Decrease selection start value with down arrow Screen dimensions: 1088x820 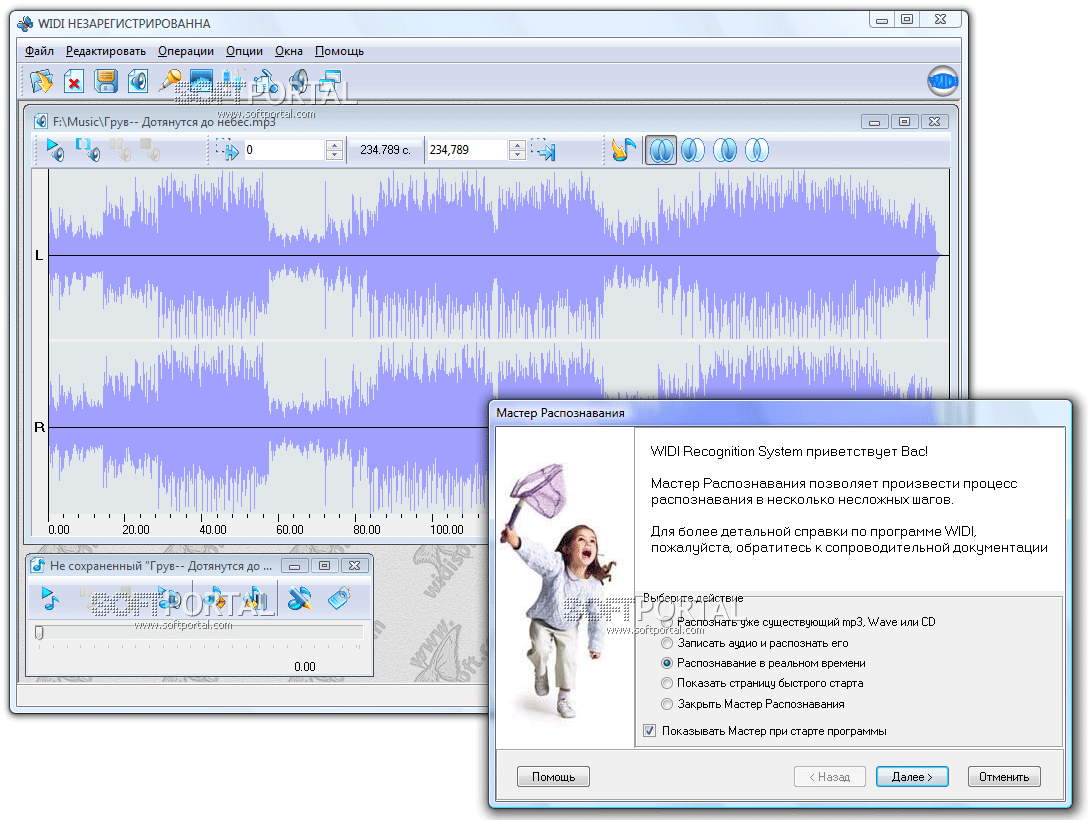pyautogui.click(x=334, y=155)
